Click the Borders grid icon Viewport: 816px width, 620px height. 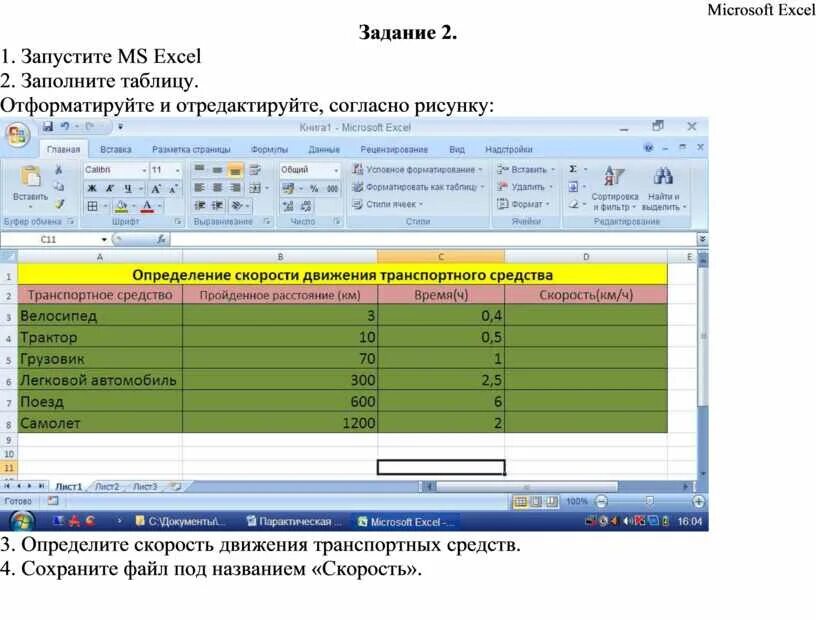pos(92,206)
